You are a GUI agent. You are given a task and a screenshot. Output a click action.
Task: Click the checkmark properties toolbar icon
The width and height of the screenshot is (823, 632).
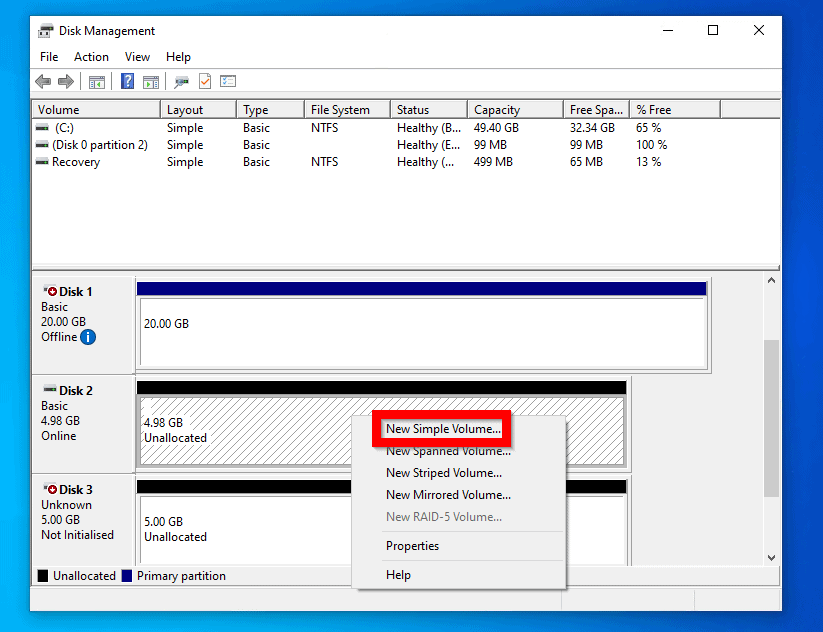click(x=203, y=81)
